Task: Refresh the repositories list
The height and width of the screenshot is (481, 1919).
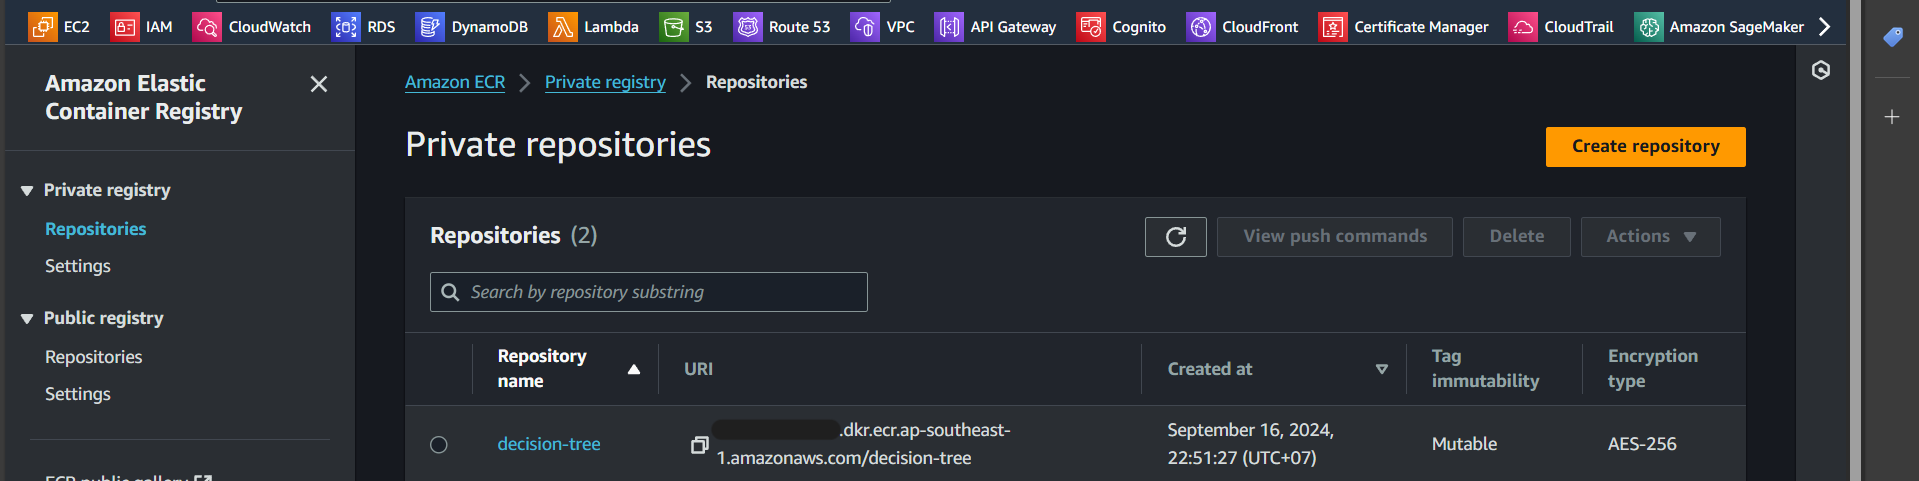Action: pyautogui.click(x=1176, y=237)
